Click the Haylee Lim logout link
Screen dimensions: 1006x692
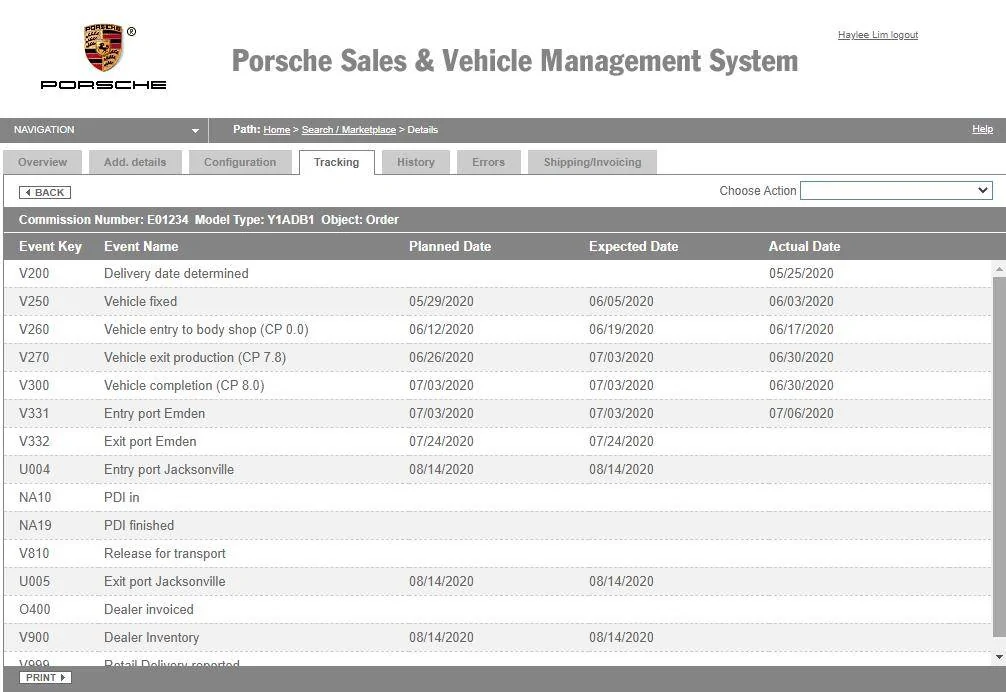pyautogui.click(x=878, y=35)
